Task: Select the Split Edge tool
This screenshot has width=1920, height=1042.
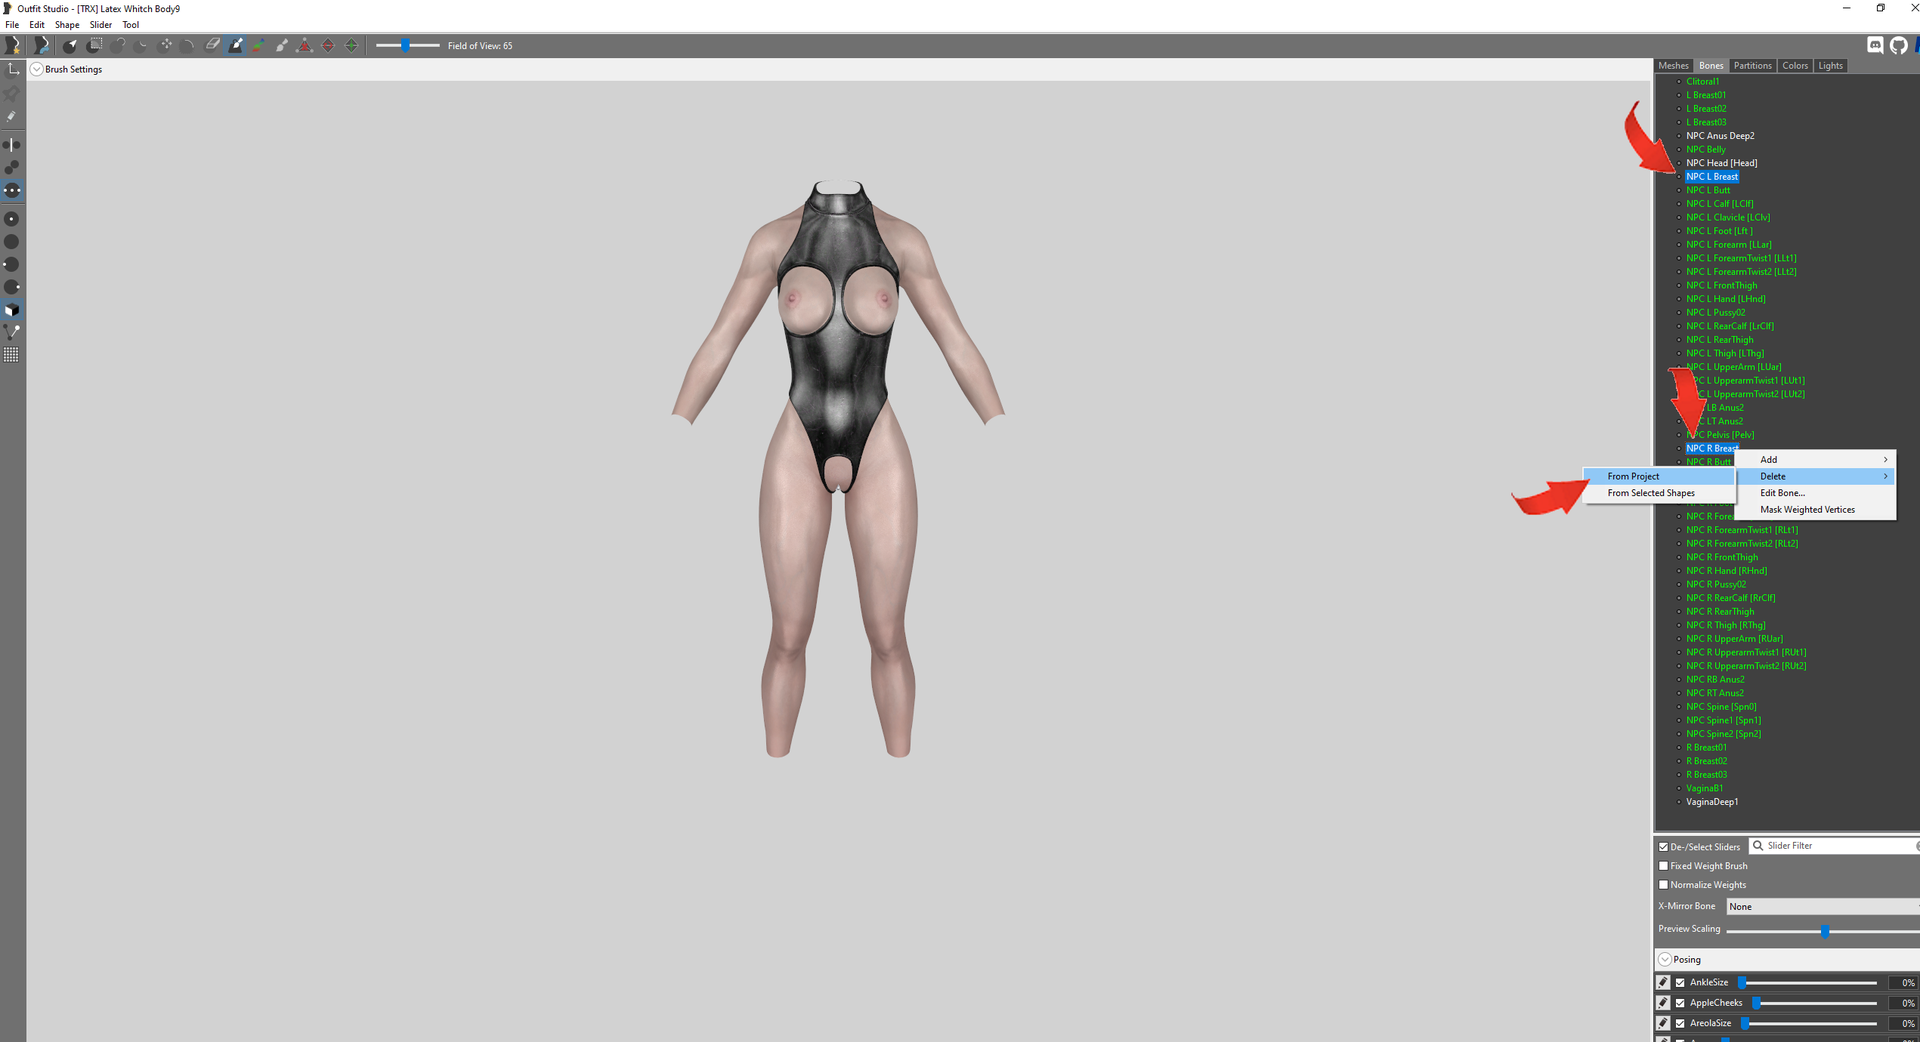Action: pos(351,45)
